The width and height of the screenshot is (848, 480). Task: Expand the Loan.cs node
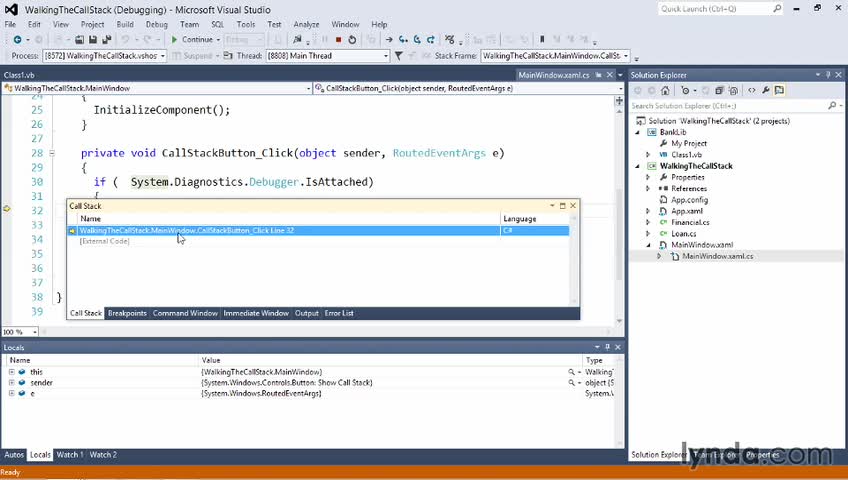tap(648, 234)
